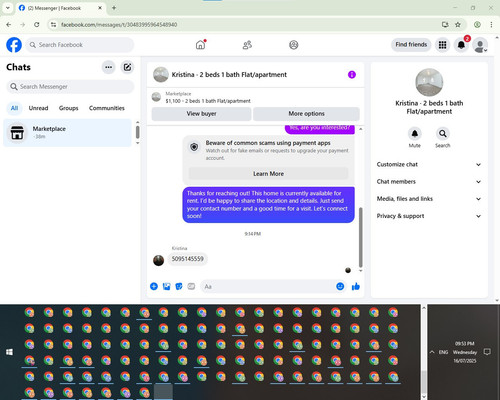Screen dimensions: 500x400
Task: Toggle conversation information purple icon
Action: tap(352, 75)
